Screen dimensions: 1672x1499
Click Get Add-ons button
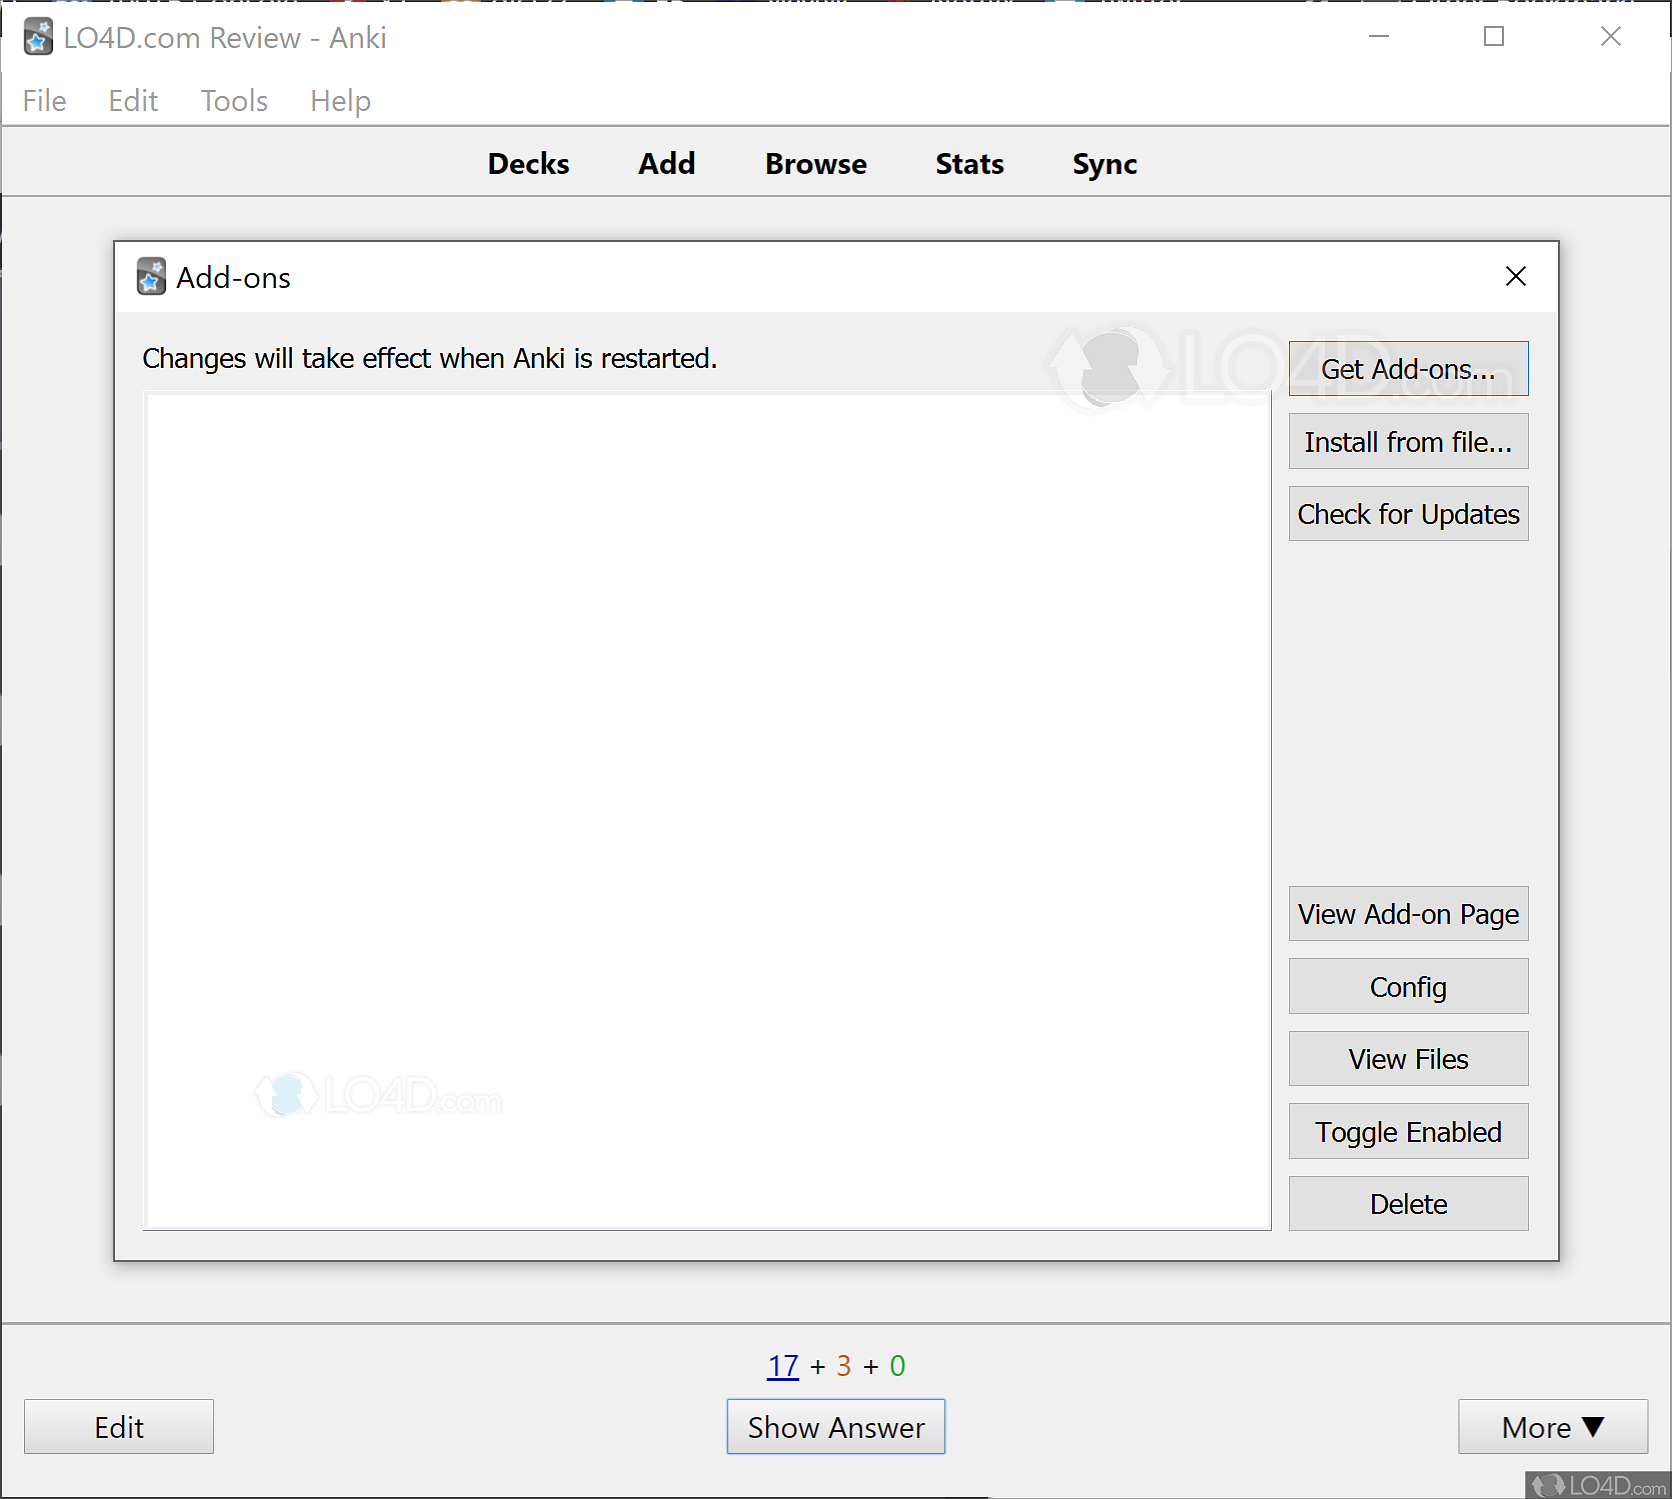point(1407,368)
